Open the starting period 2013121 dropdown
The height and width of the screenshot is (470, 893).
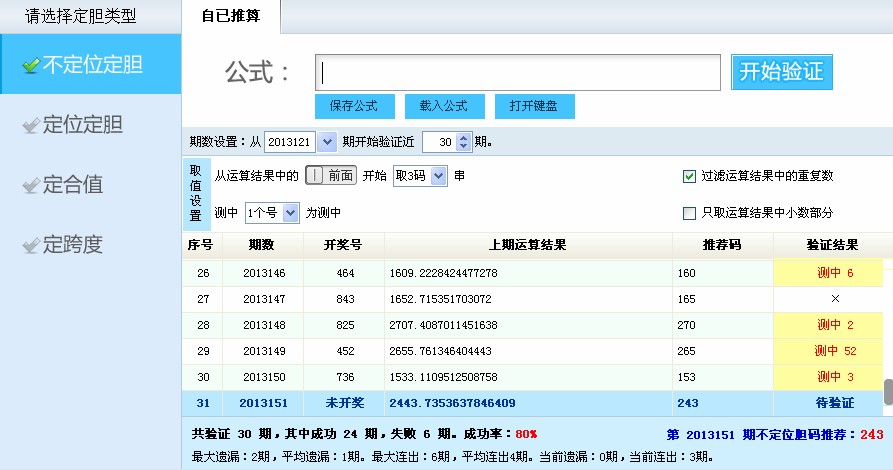pos(327,142)
